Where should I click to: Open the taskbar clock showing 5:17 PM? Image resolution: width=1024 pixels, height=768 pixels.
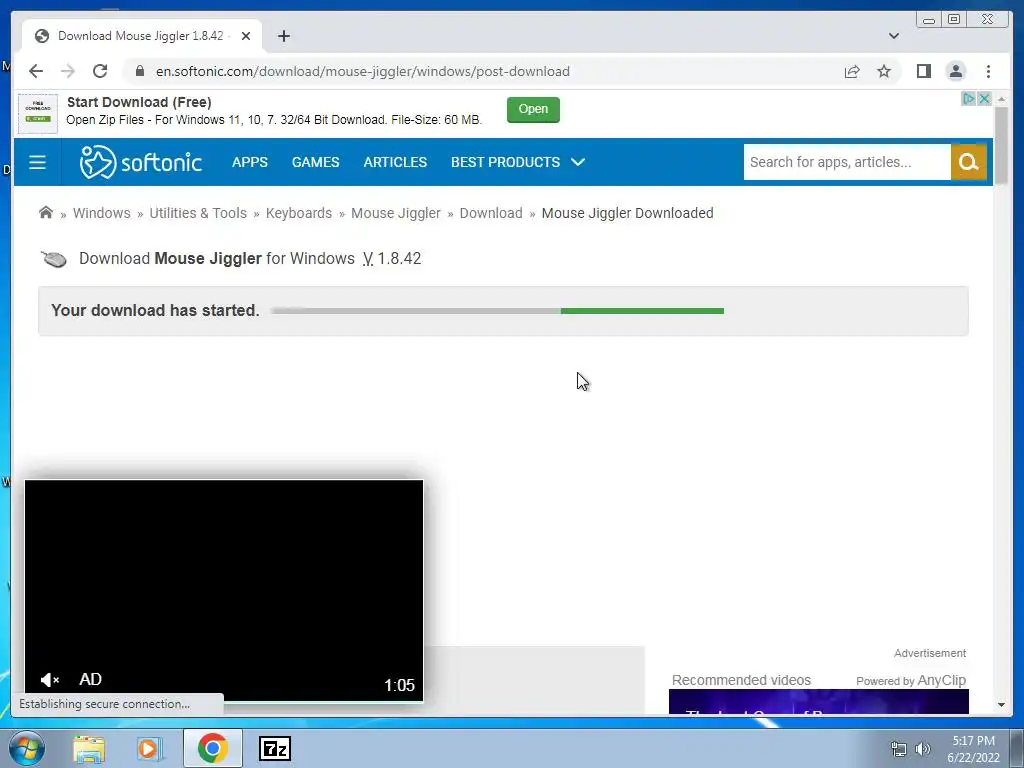click(x=973, y=749)
